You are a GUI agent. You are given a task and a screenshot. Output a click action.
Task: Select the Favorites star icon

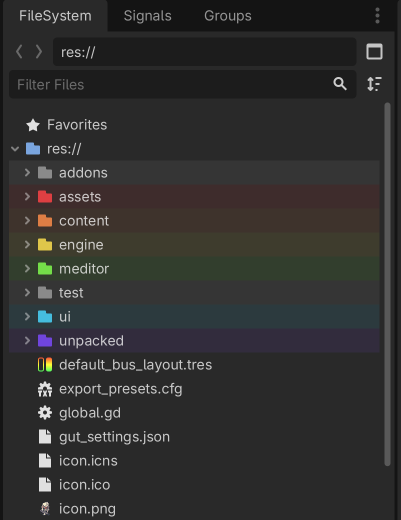pos(33,125)
